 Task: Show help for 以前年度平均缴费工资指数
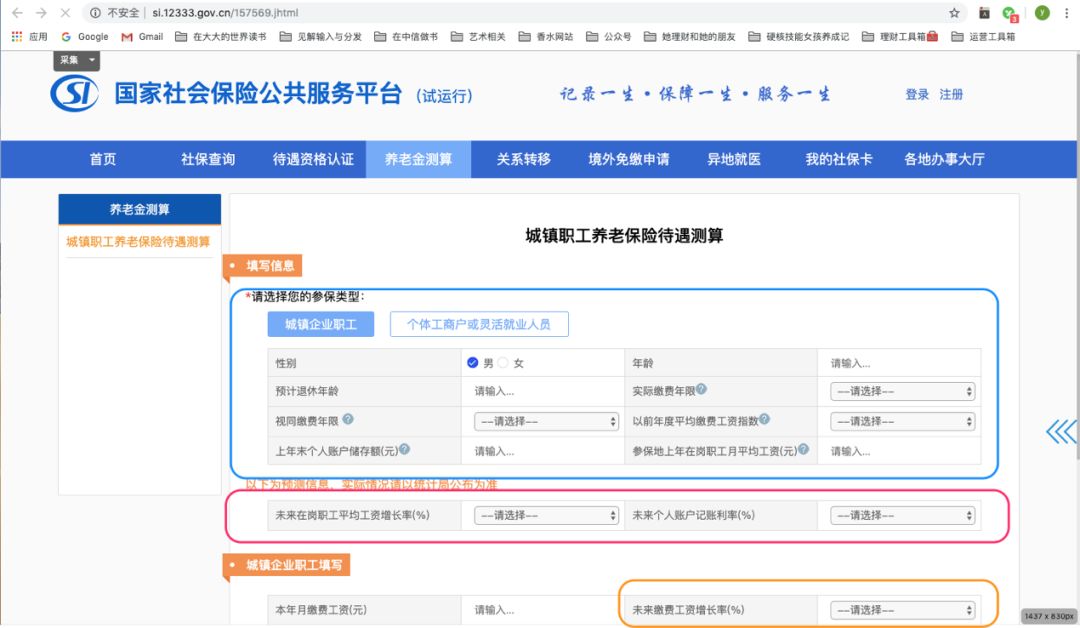[765, 419]
